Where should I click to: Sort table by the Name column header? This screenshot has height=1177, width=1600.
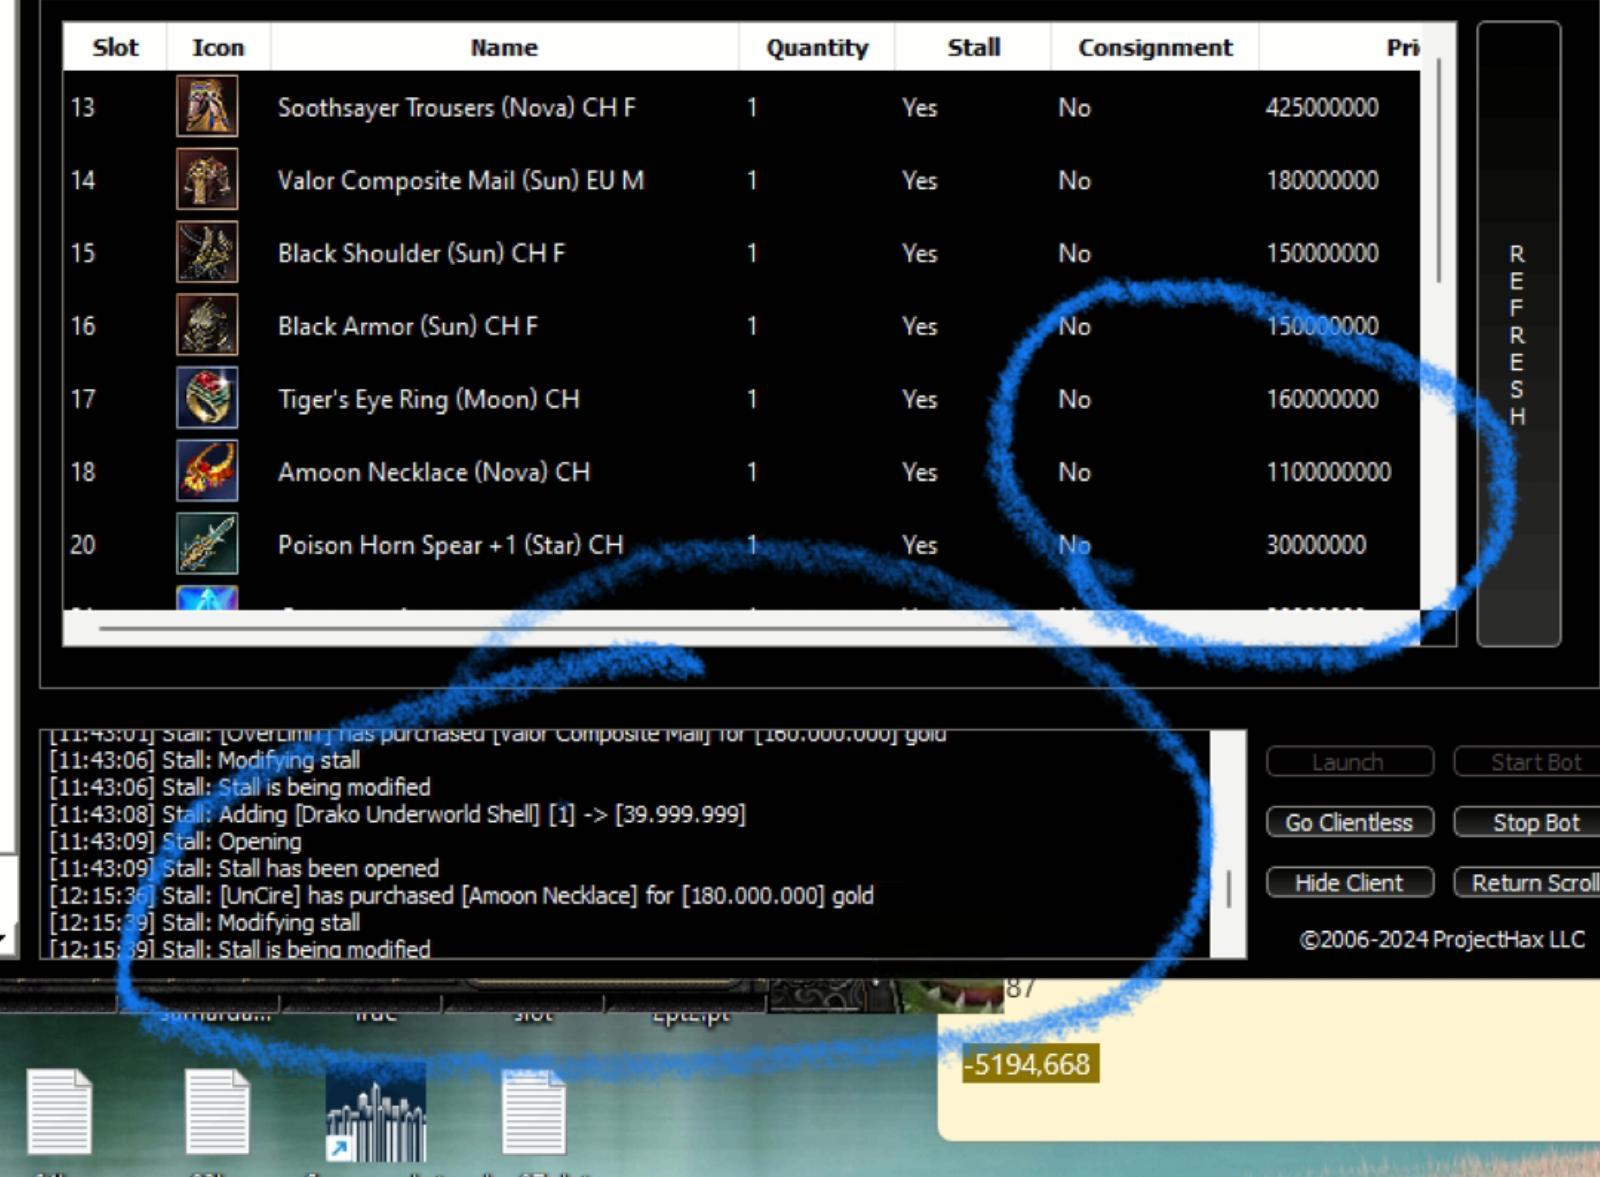point(504,47)
